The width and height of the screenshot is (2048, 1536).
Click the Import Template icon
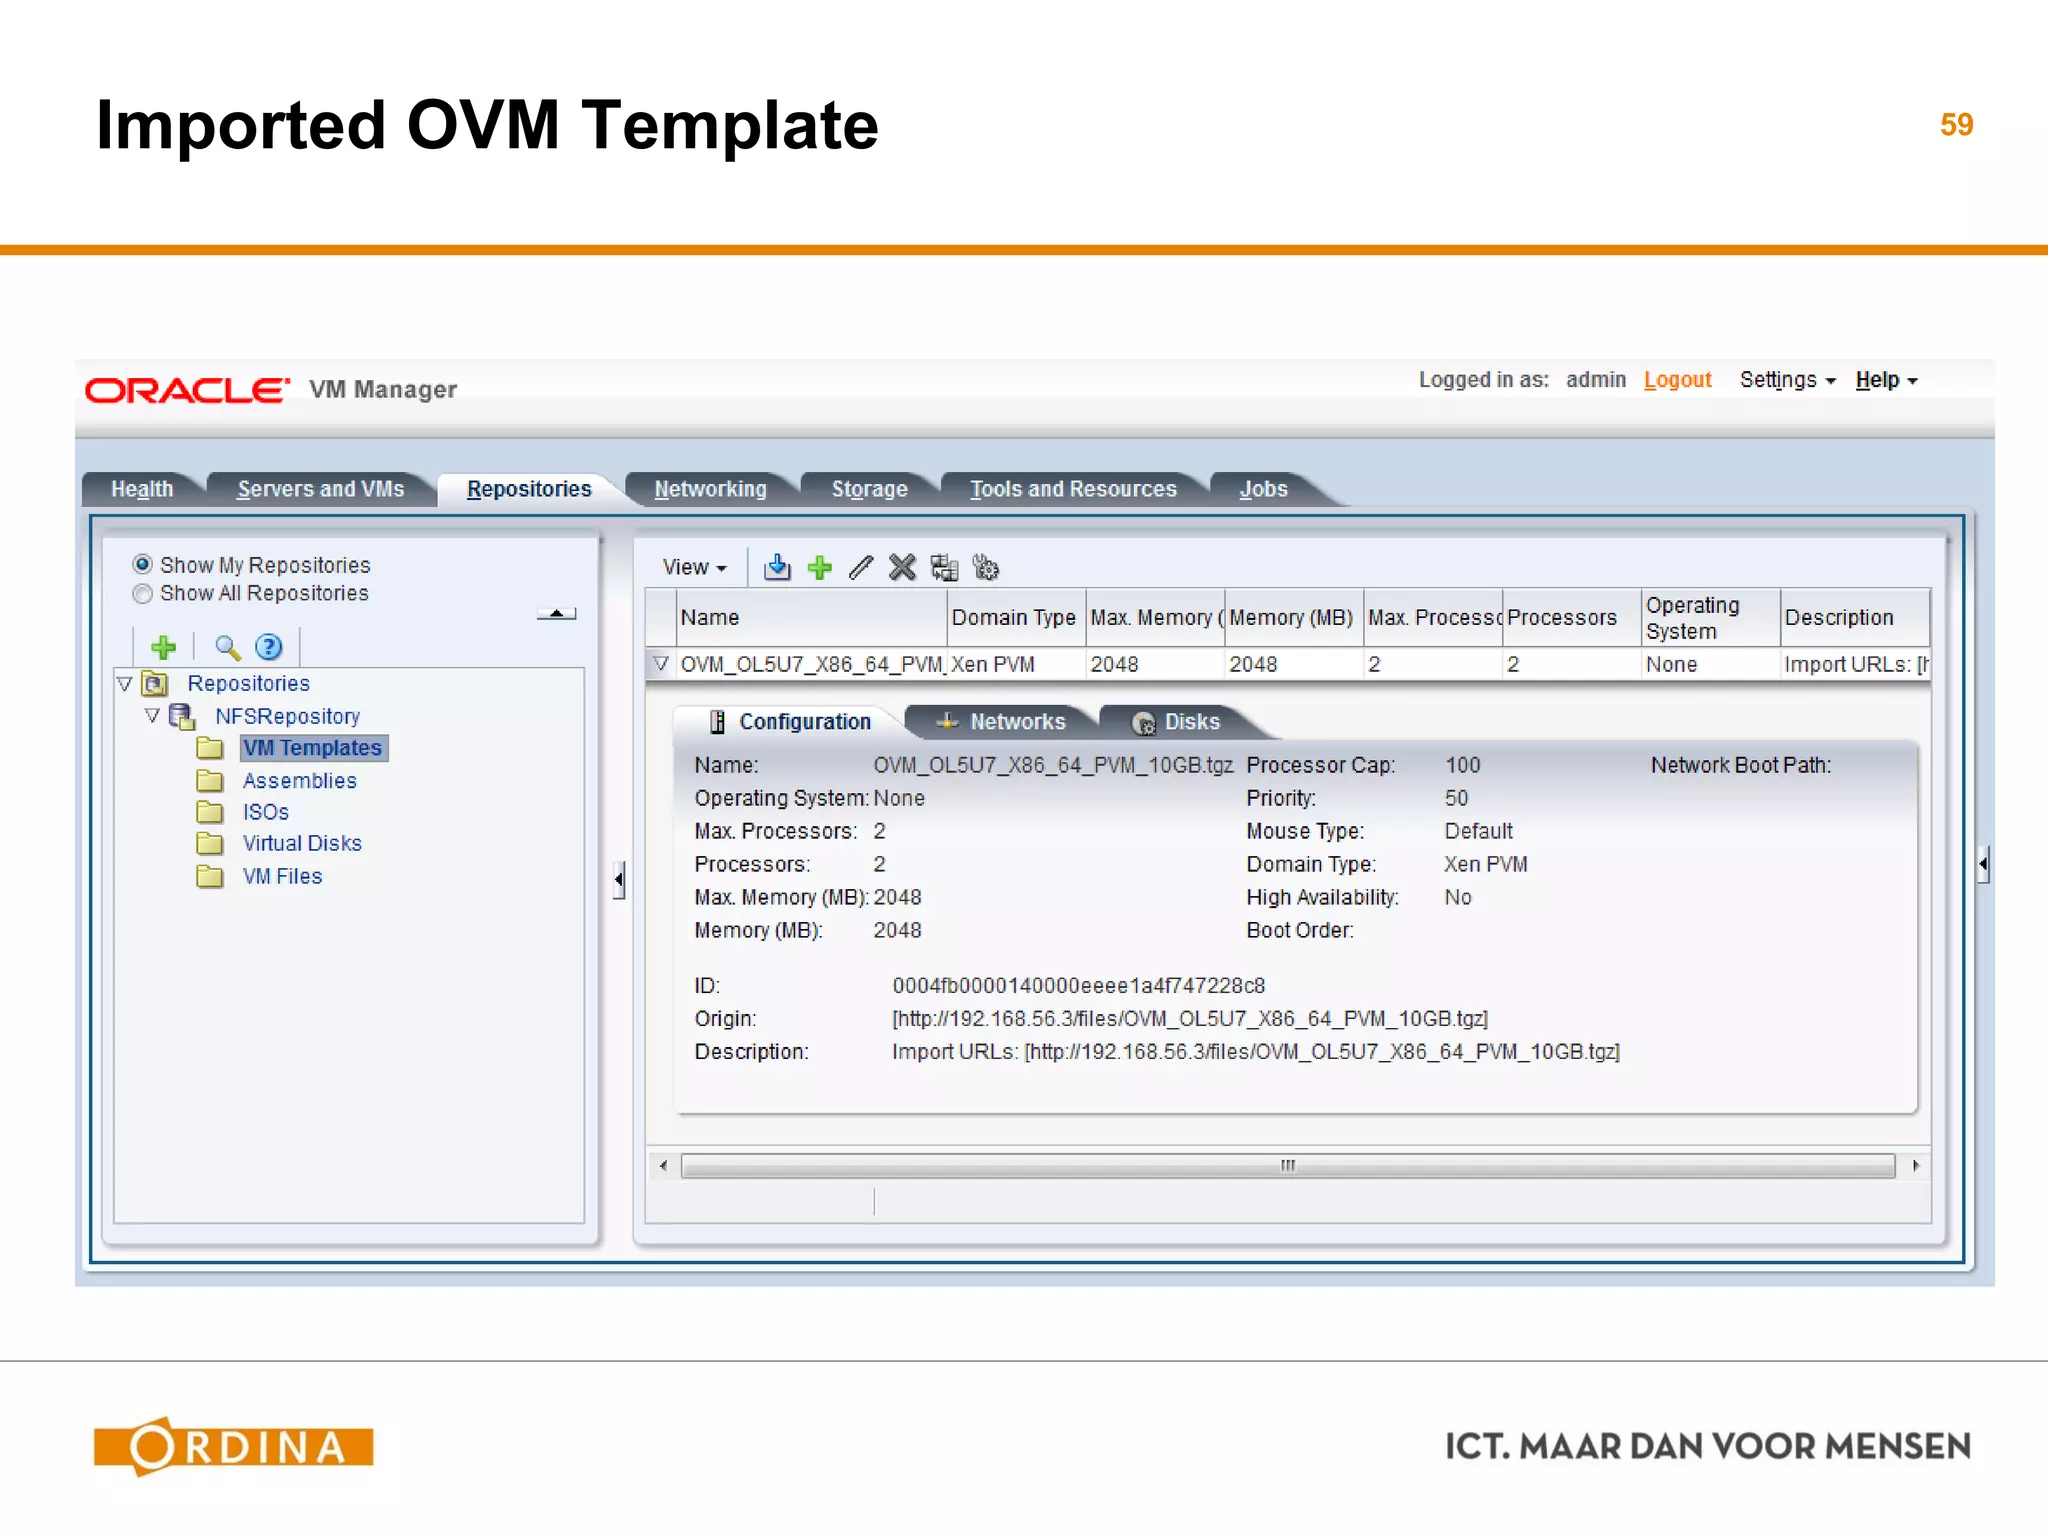(777, 568)
